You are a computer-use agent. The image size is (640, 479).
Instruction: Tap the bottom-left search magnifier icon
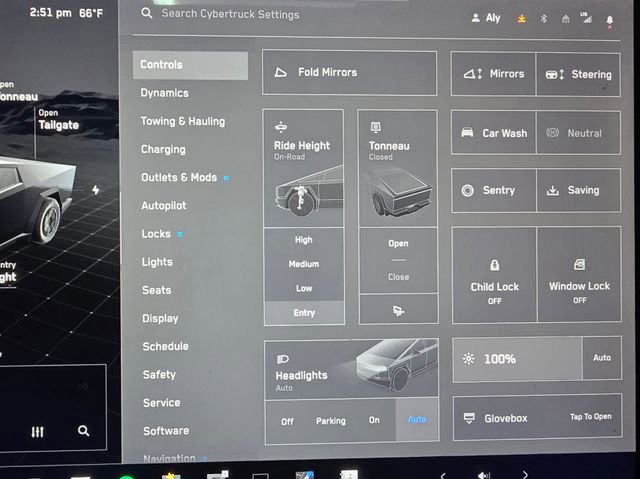(83, 431)
